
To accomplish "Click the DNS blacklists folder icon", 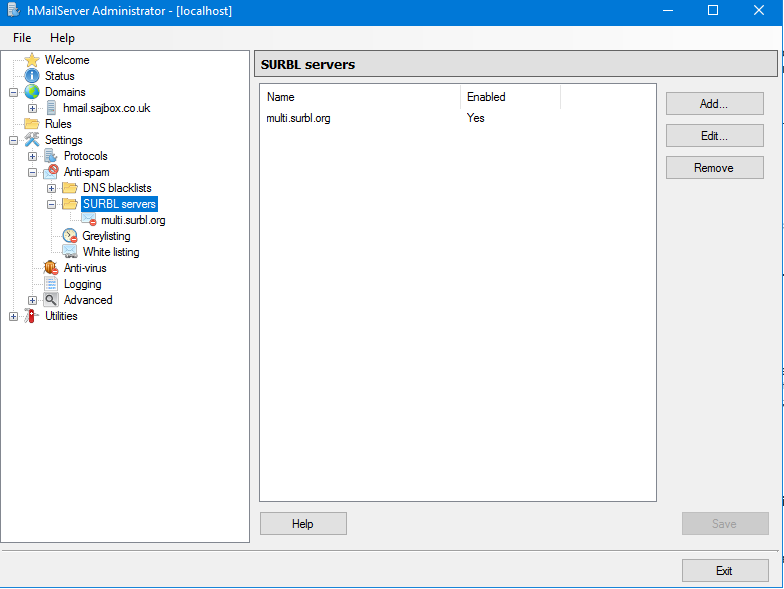I will pos(70,188).
